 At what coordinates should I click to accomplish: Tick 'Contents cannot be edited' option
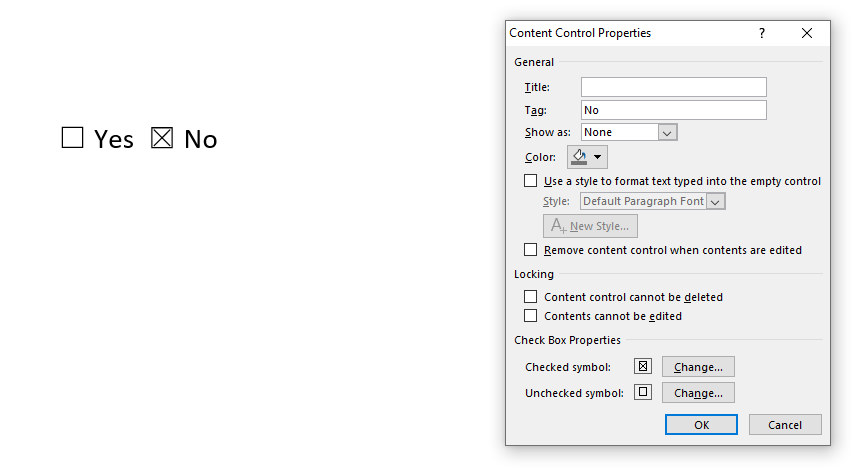(531, 316)
